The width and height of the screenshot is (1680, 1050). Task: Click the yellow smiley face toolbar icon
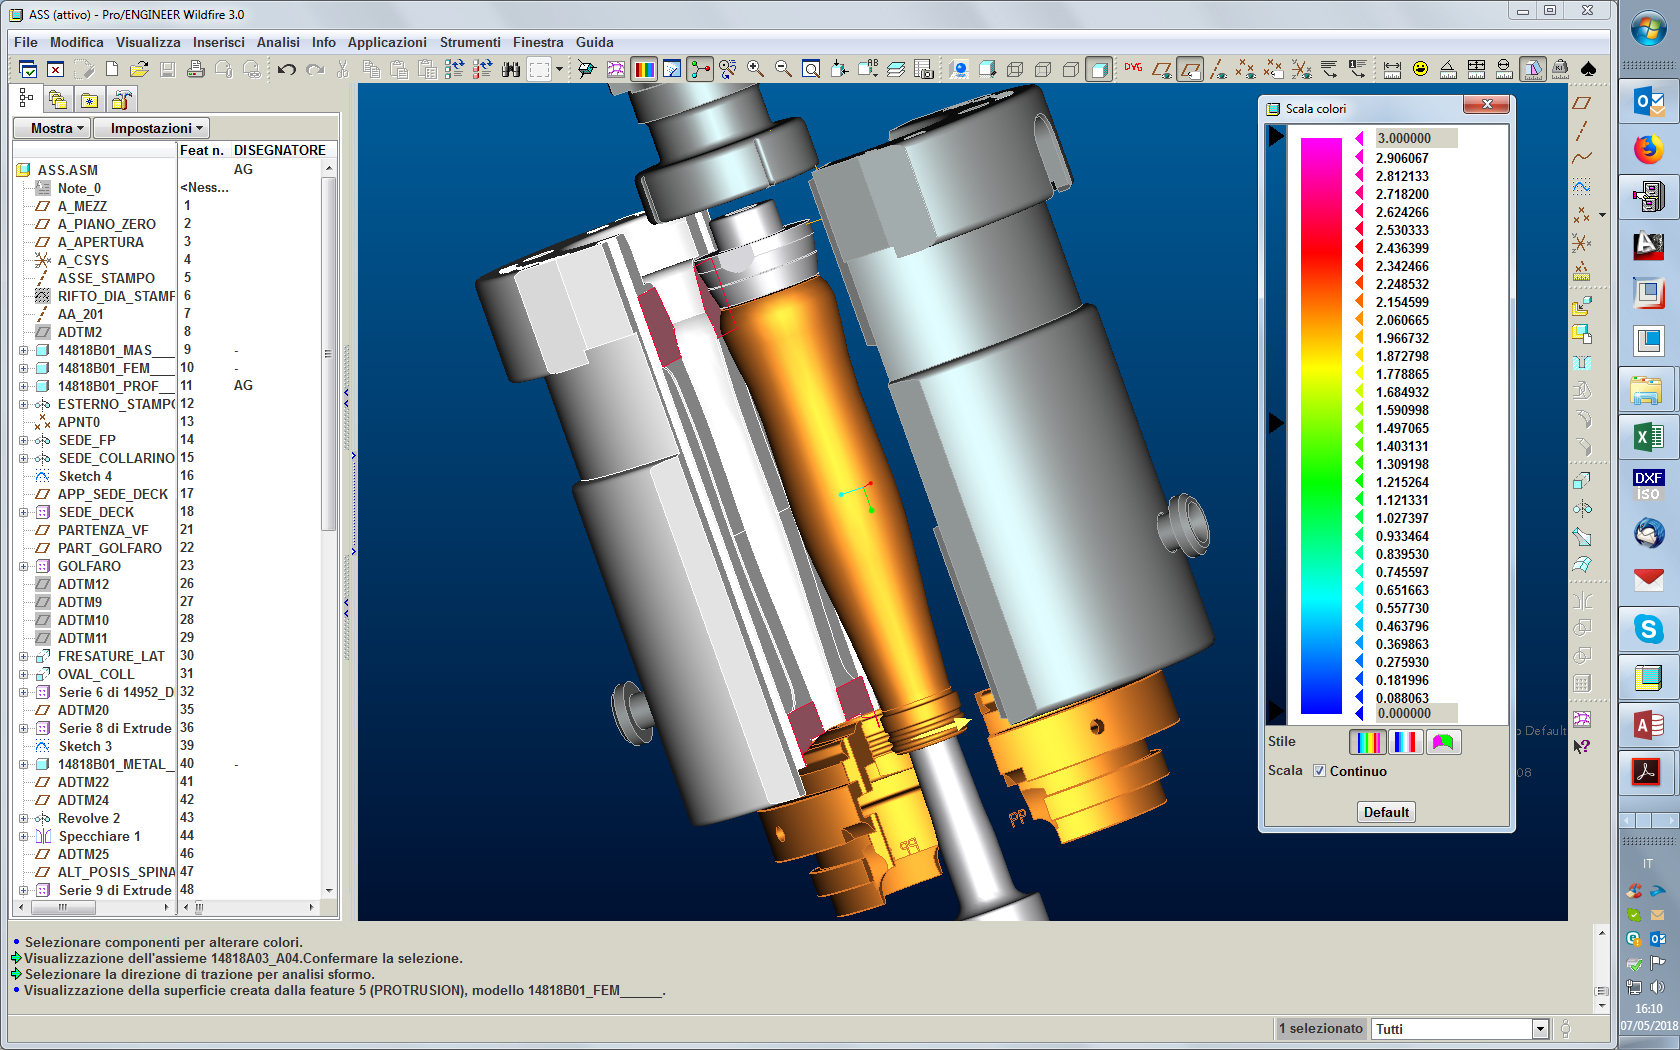pyautogui.click(x=1420, y=69)
